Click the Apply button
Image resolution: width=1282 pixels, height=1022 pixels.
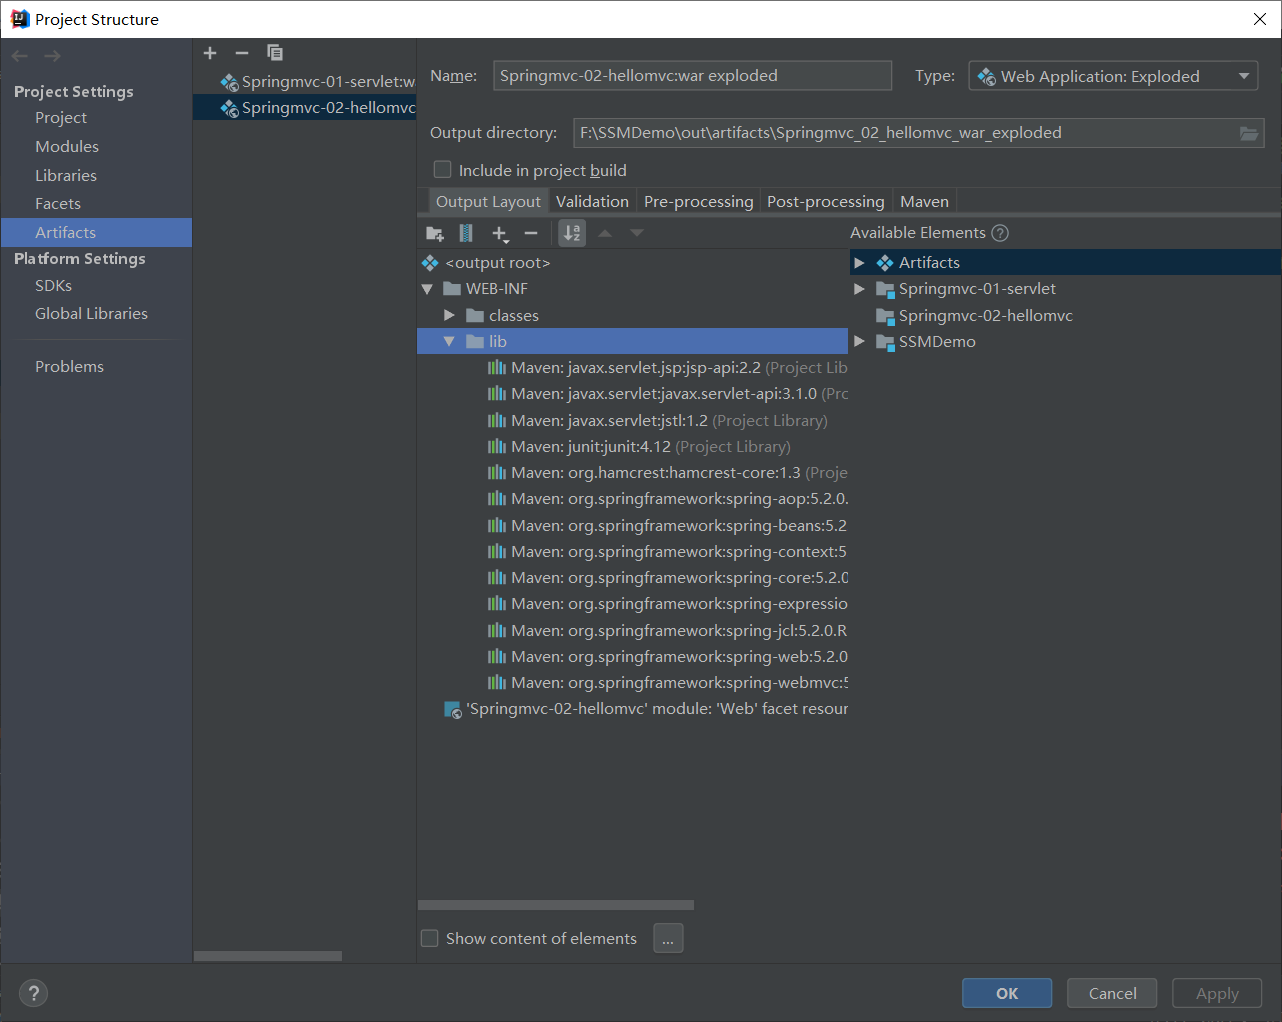[1217, 993]
